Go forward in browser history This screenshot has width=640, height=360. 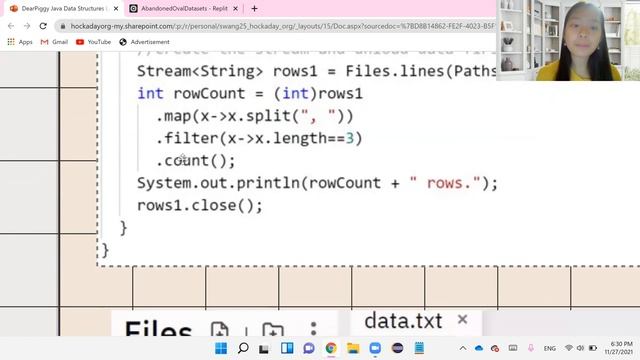point(27,26)
